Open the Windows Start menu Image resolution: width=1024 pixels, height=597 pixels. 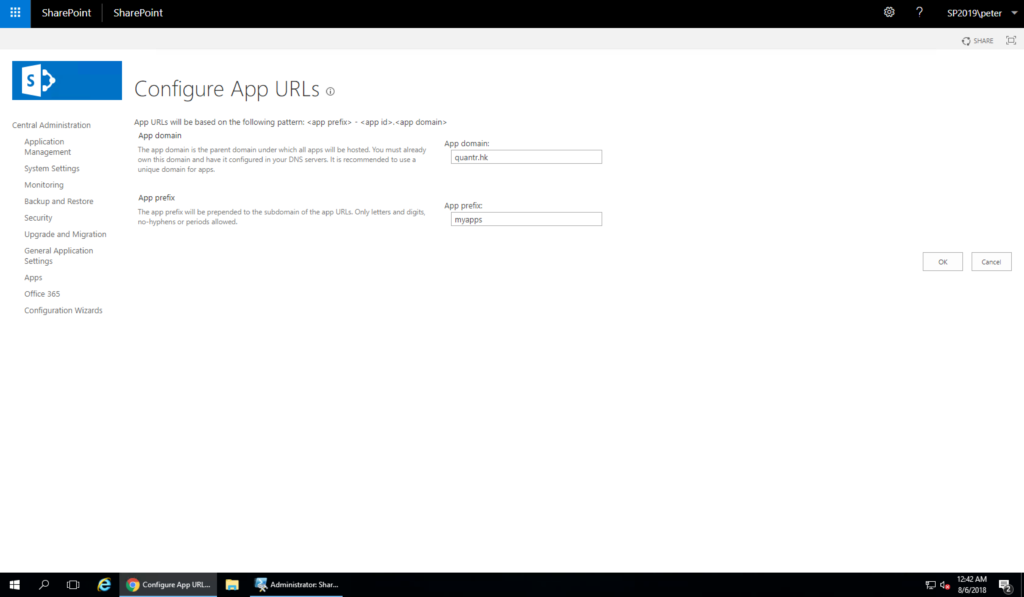click(14, 585)
